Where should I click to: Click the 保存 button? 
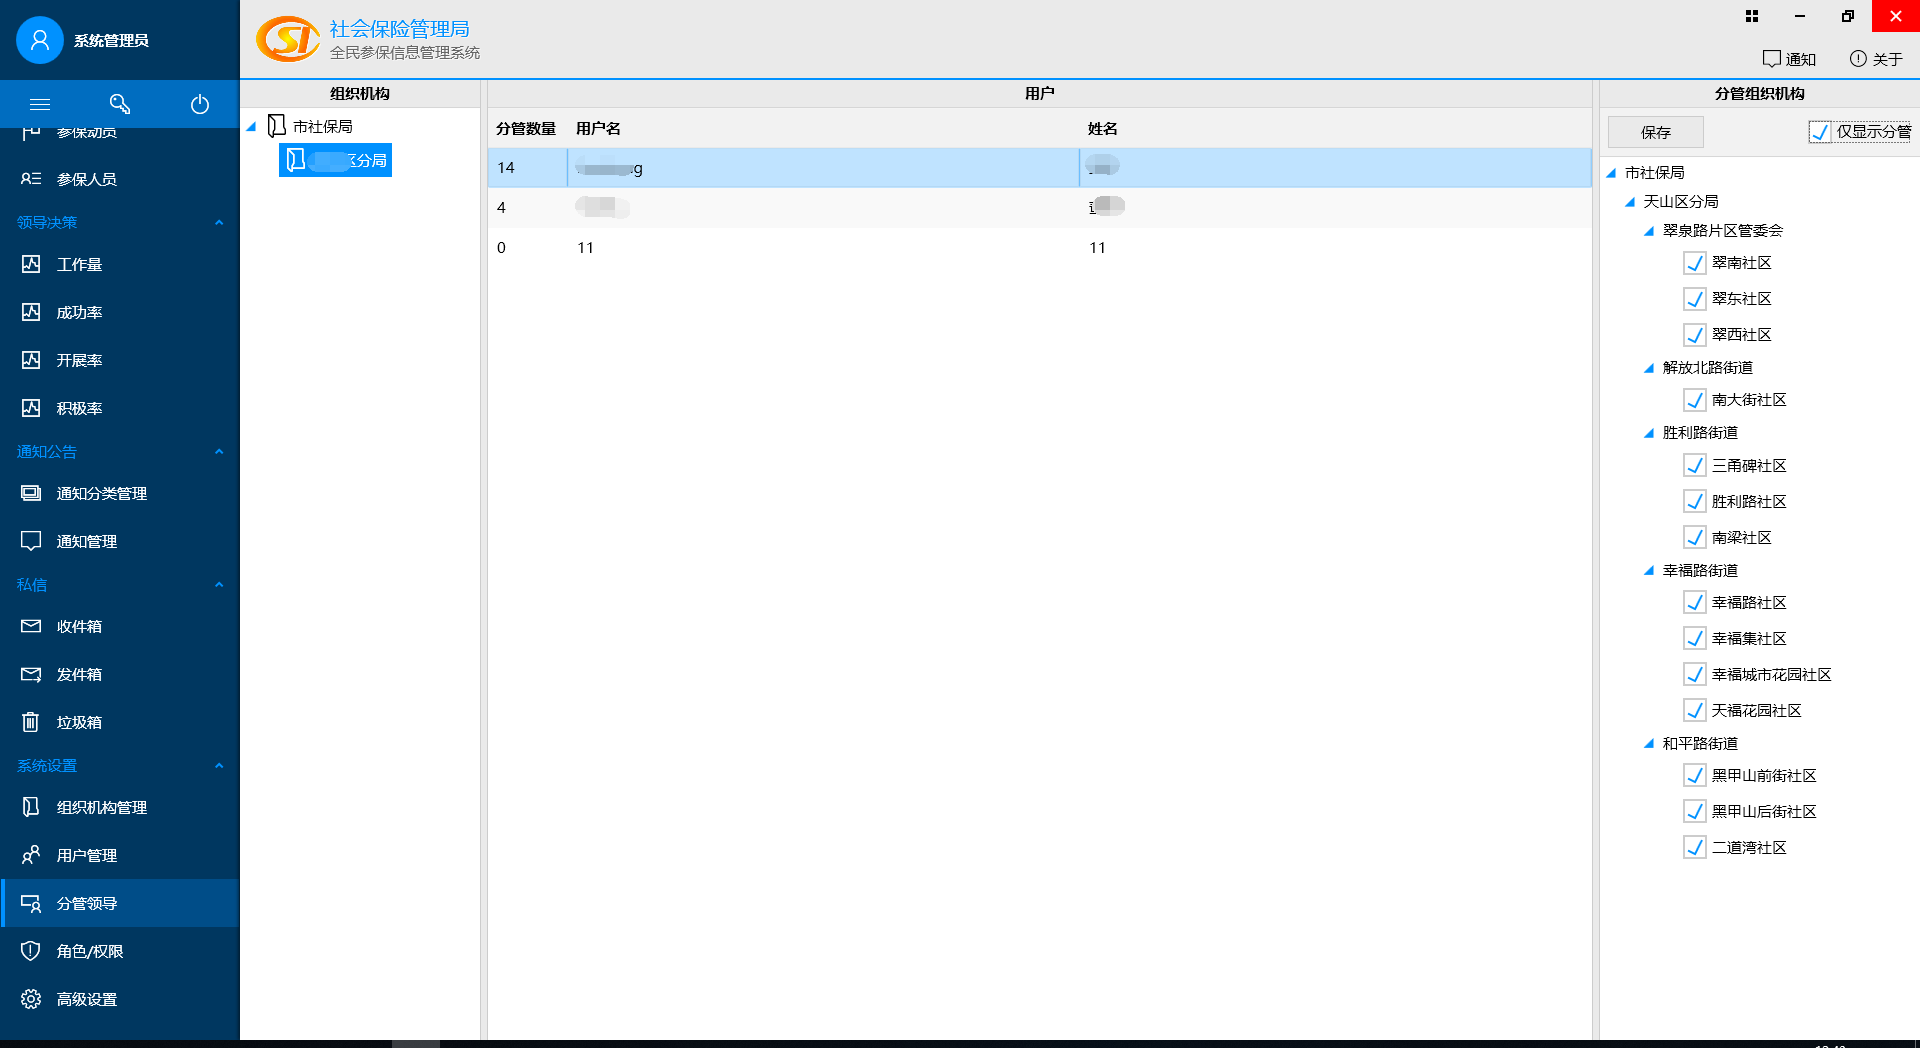(x=1655, y=132)
